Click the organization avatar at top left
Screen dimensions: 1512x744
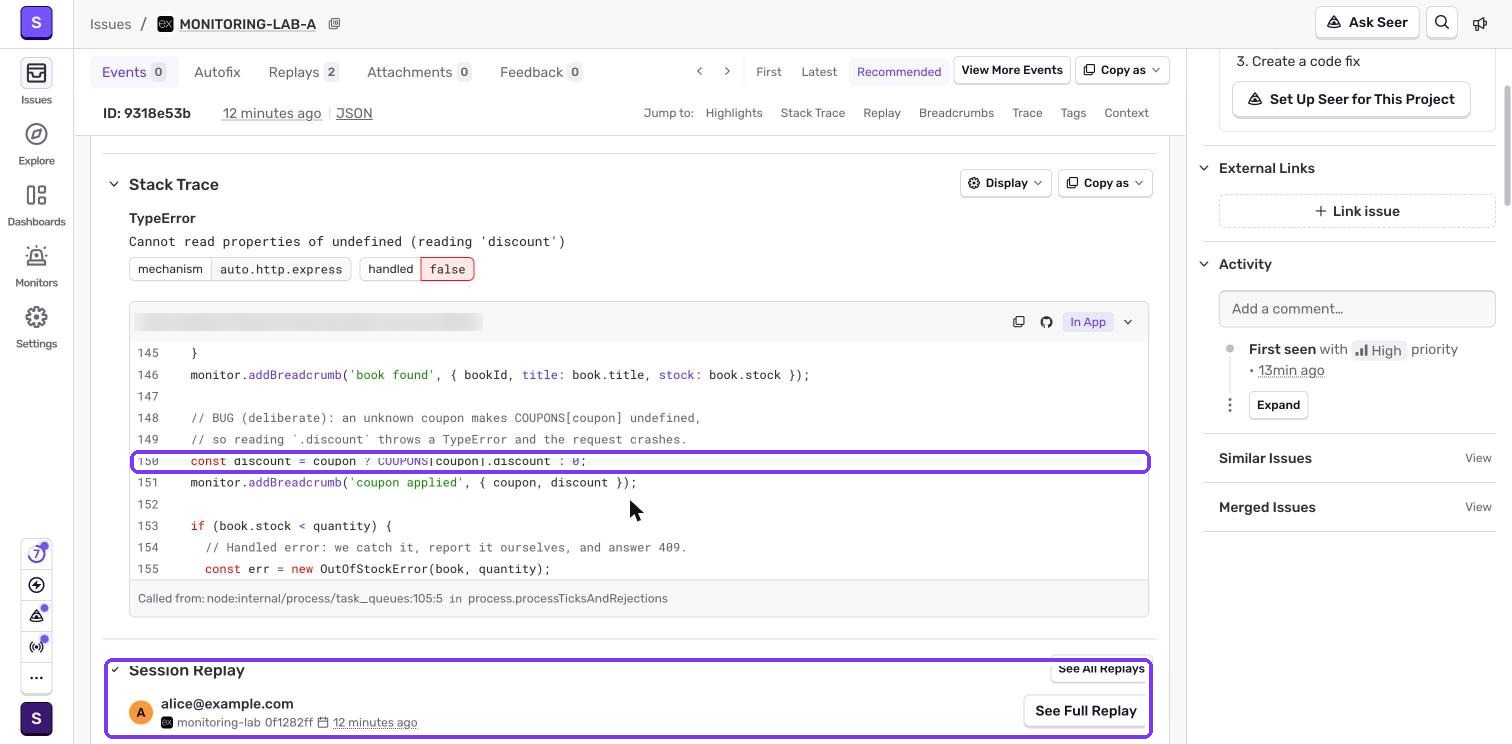36,22
